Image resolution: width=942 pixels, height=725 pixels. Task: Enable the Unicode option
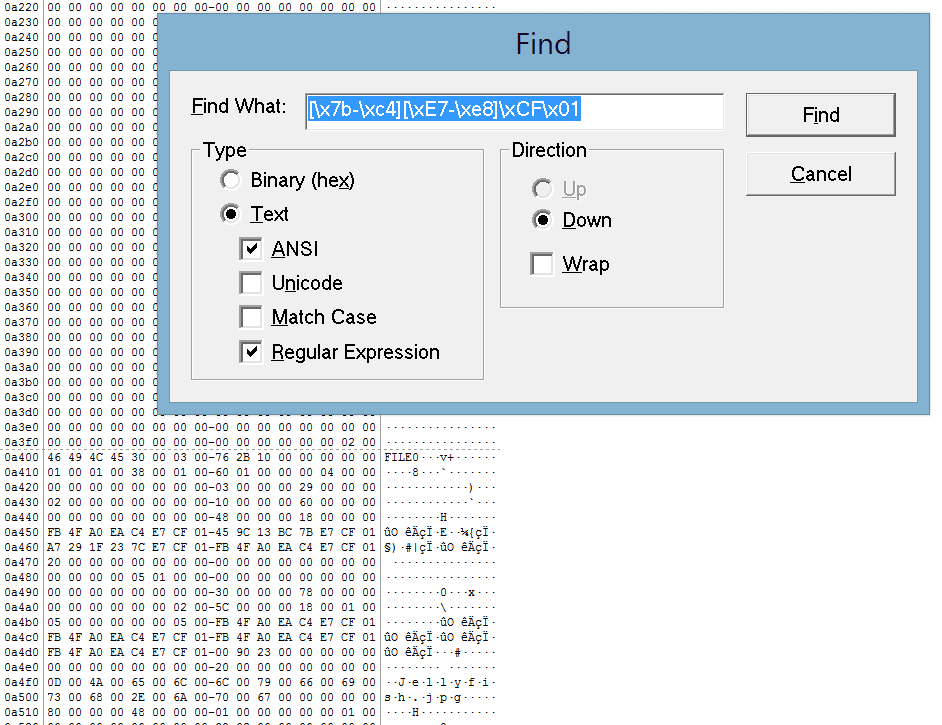(251, 283)
